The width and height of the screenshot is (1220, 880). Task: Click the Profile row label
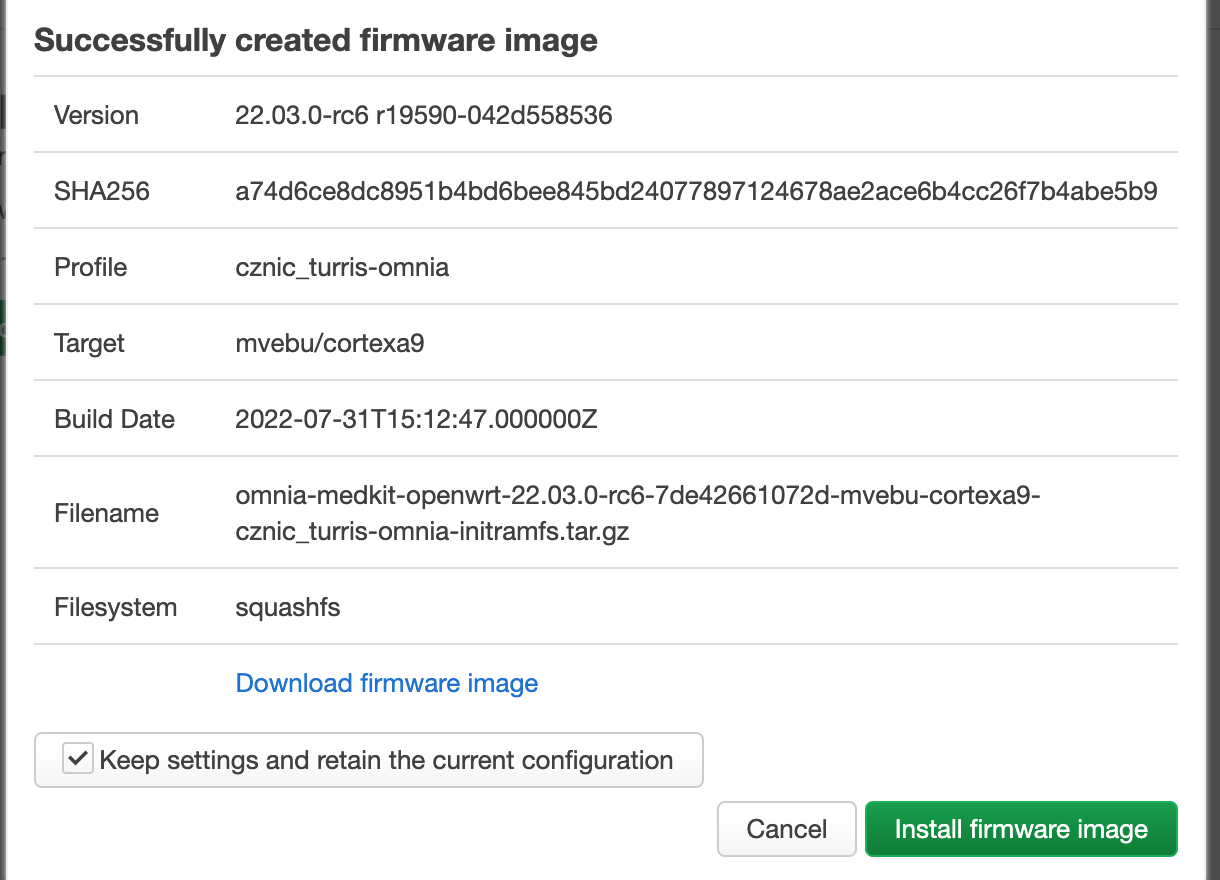click(90, 267)
